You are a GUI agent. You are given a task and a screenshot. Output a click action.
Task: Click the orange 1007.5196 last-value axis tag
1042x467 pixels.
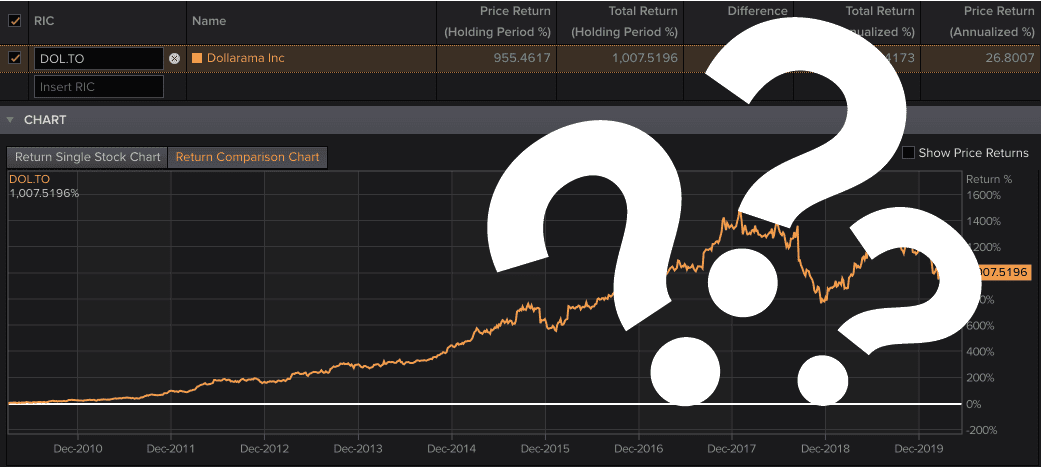coord(1004,272)
